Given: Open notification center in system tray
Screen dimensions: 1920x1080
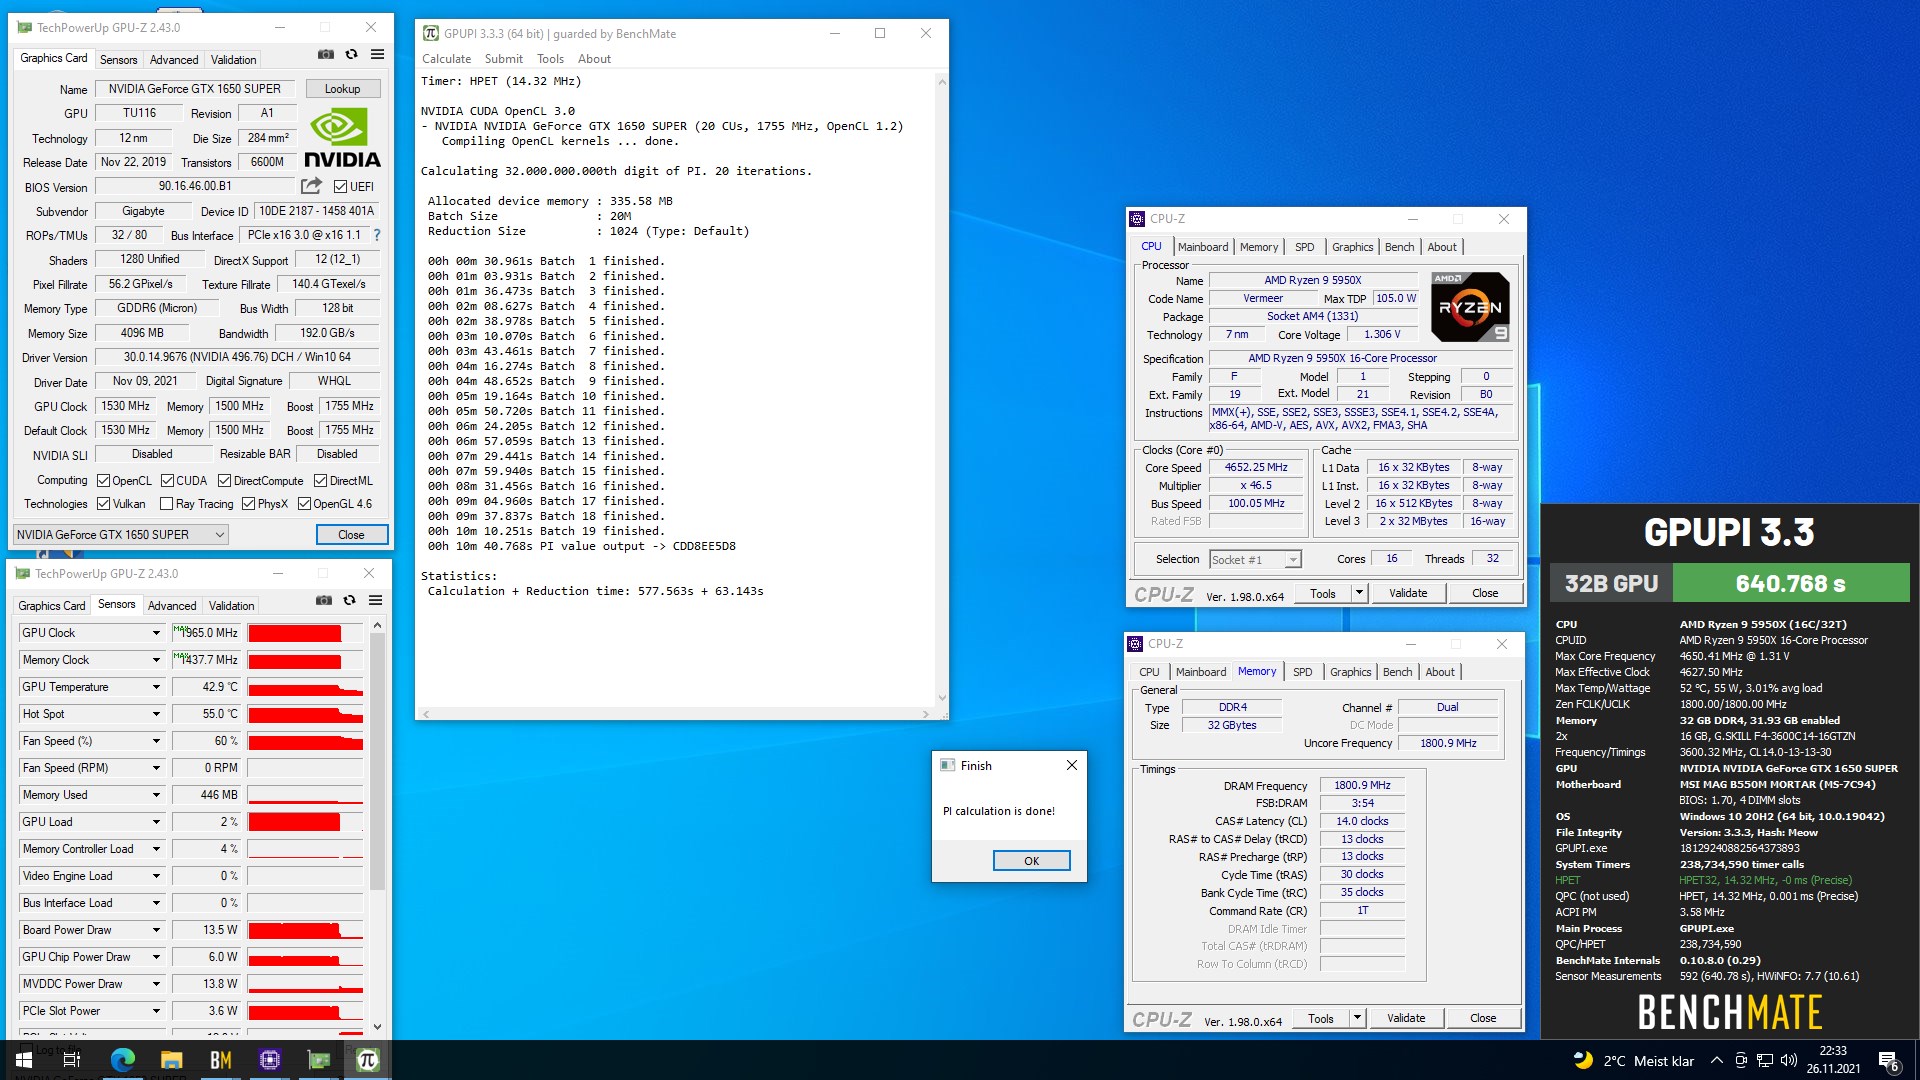Looking at the screenshot, I should (x=1889, y=1061).
